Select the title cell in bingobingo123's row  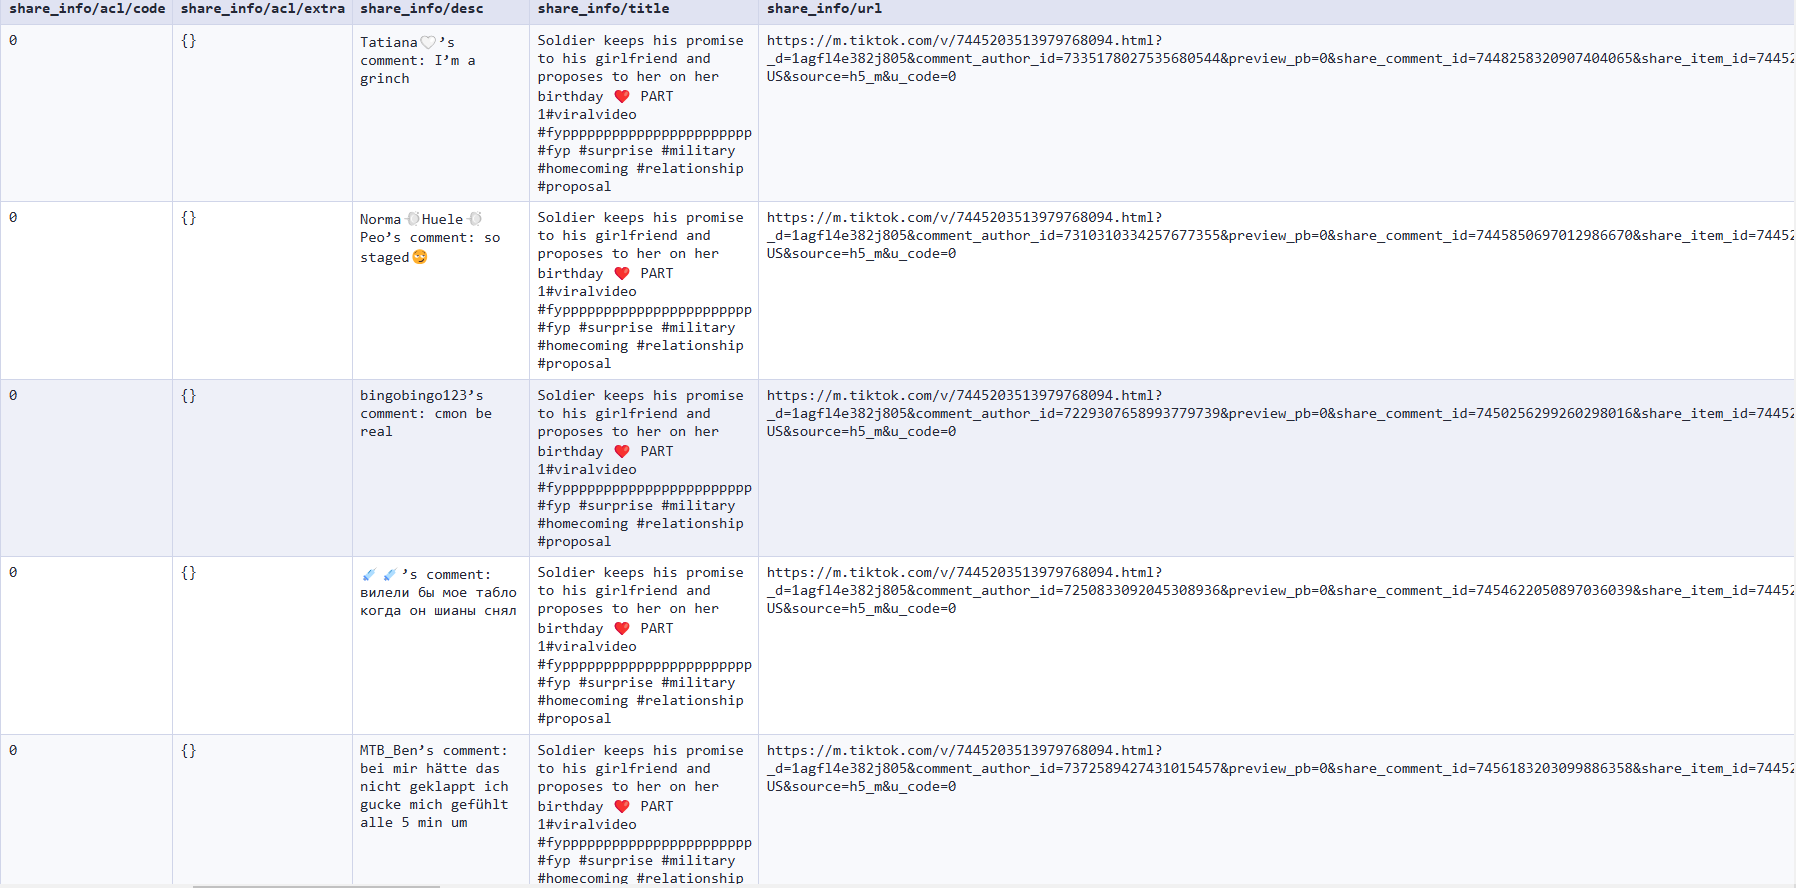(644, 468)
